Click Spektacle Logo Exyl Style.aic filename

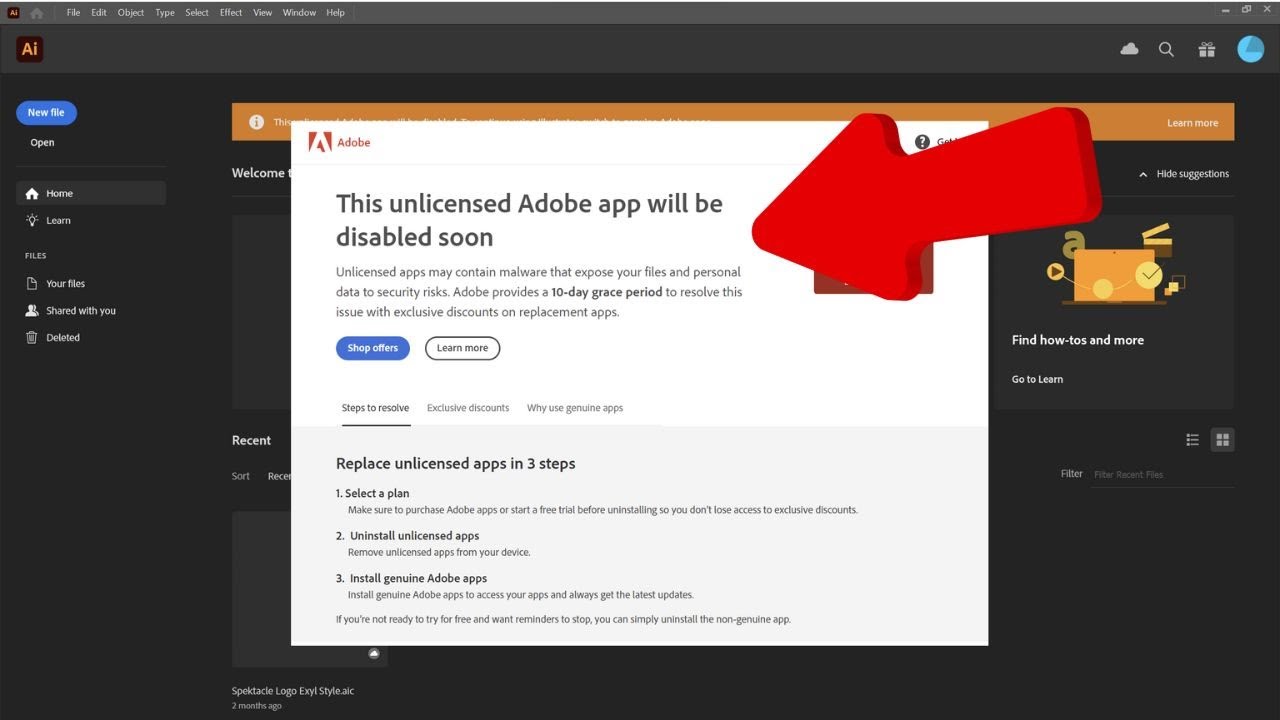click(x=293, y=691)
